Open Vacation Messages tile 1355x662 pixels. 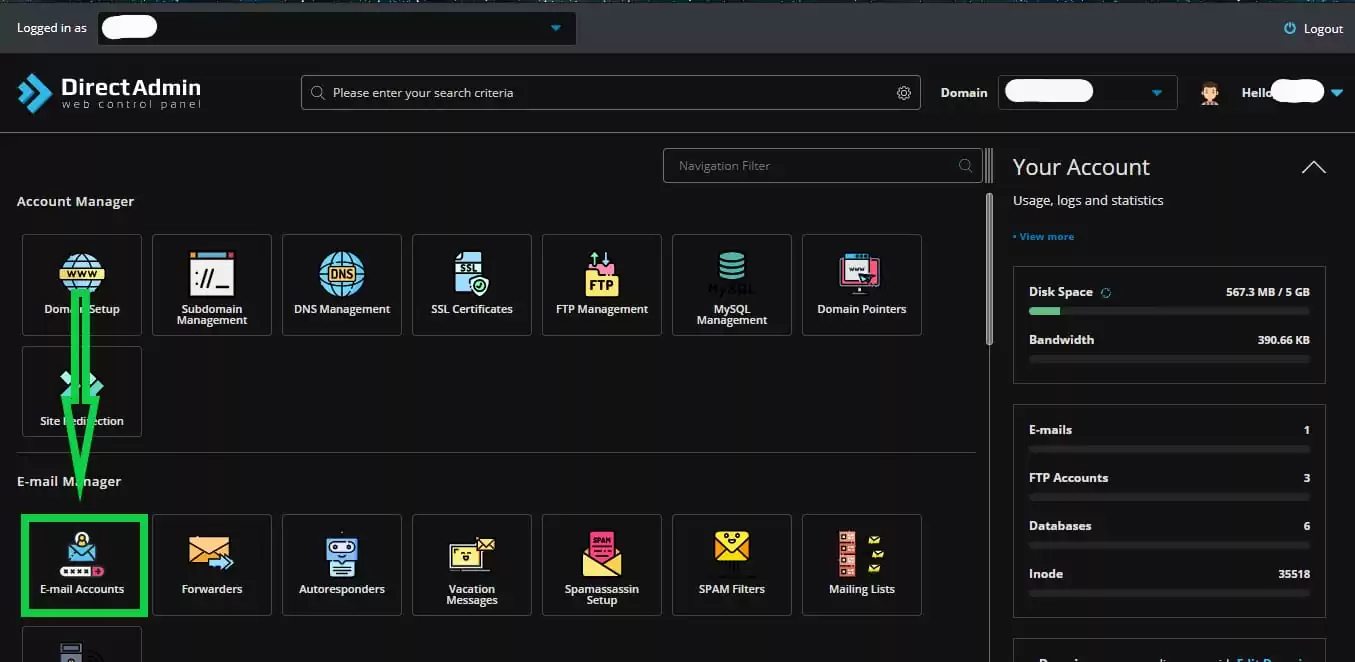[x=472, y=565]
